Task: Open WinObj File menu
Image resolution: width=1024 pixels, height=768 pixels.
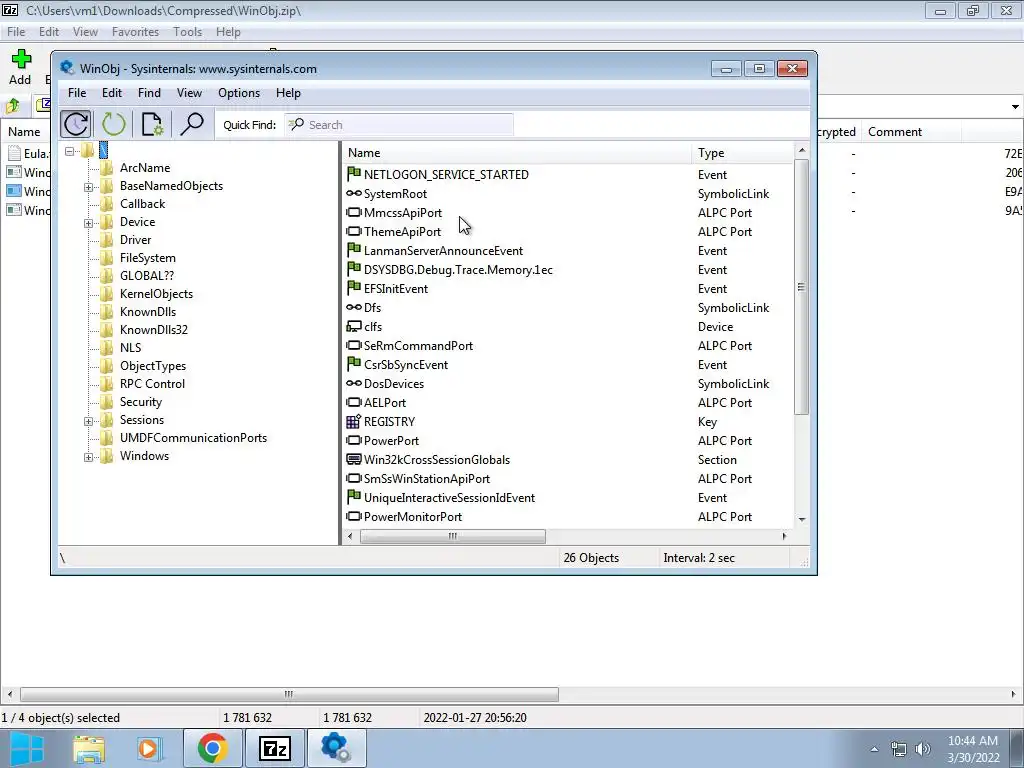Action: click(x=77, y=93)
